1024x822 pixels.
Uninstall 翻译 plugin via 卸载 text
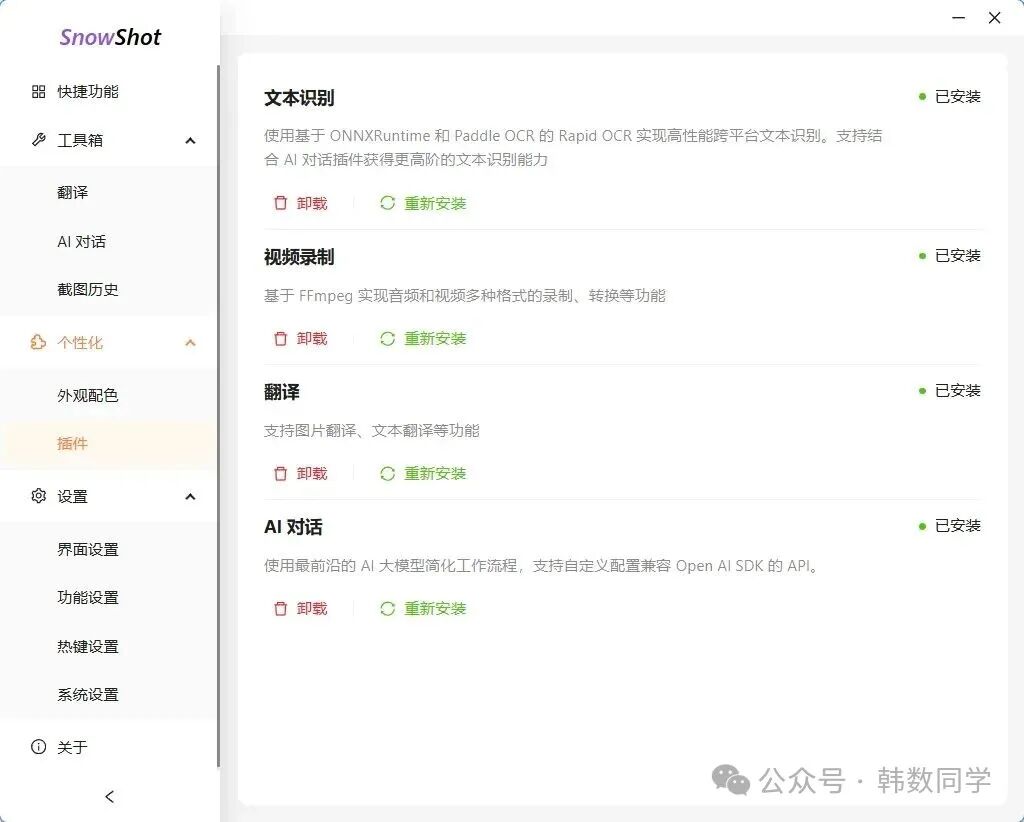[312, 473]
